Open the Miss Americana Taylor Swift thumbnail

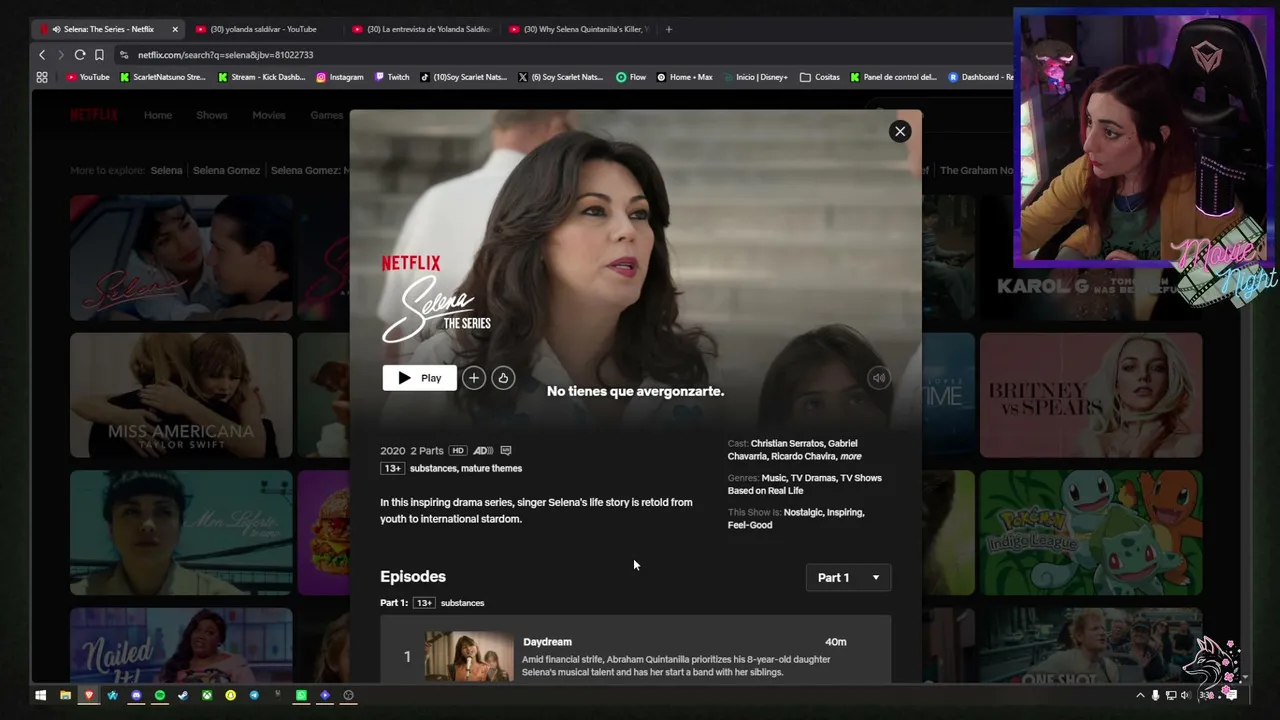click(181, 395)
